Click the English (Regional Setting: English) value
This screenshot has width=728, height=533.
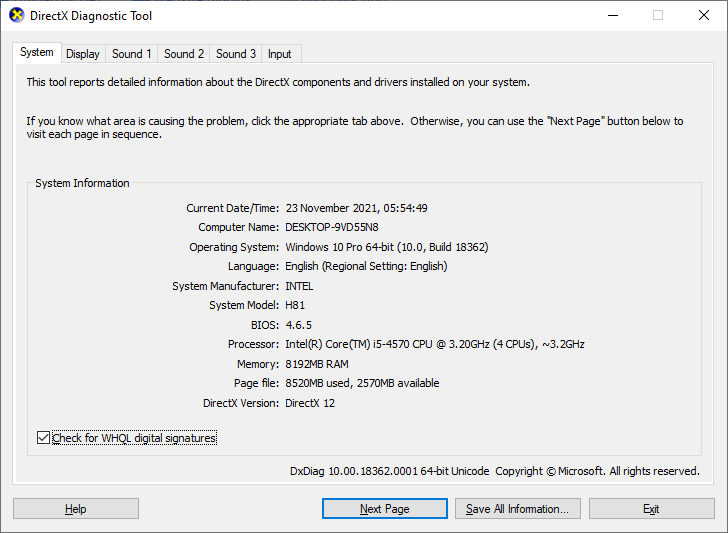[x=366, y=266]
